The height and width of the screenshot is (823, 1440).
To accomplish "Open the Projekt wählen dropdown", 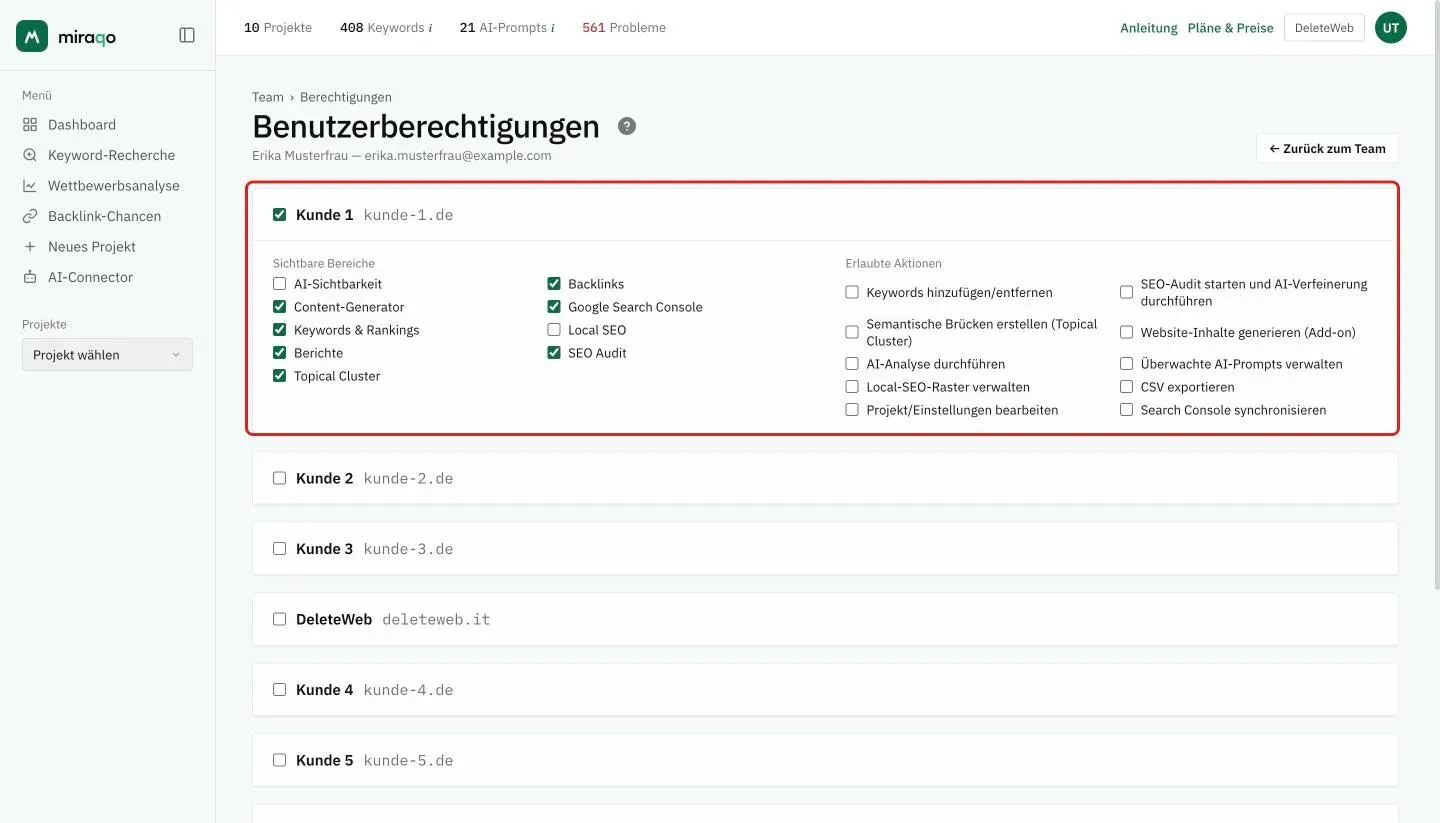I will point(107,354).
